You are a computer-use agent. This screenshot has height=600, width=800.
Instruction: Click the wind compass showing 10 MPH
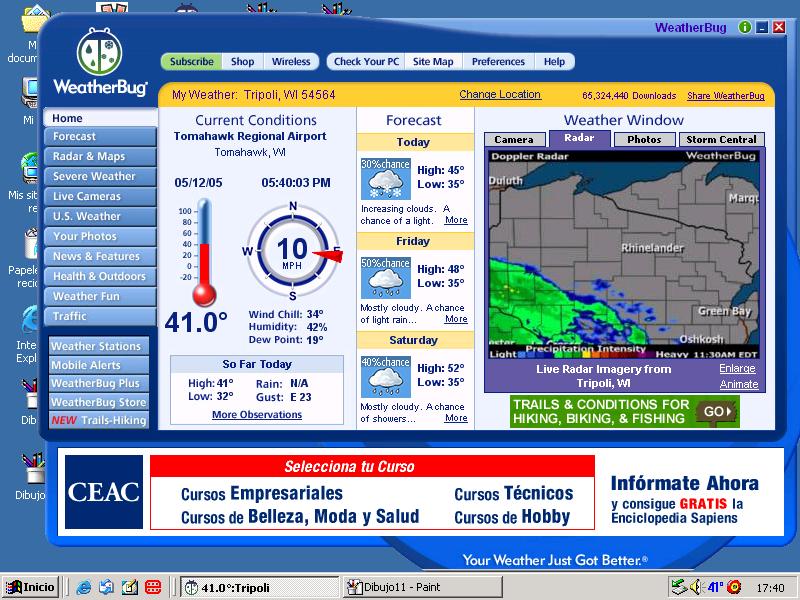pyautogui.click(x=292, y=251)
